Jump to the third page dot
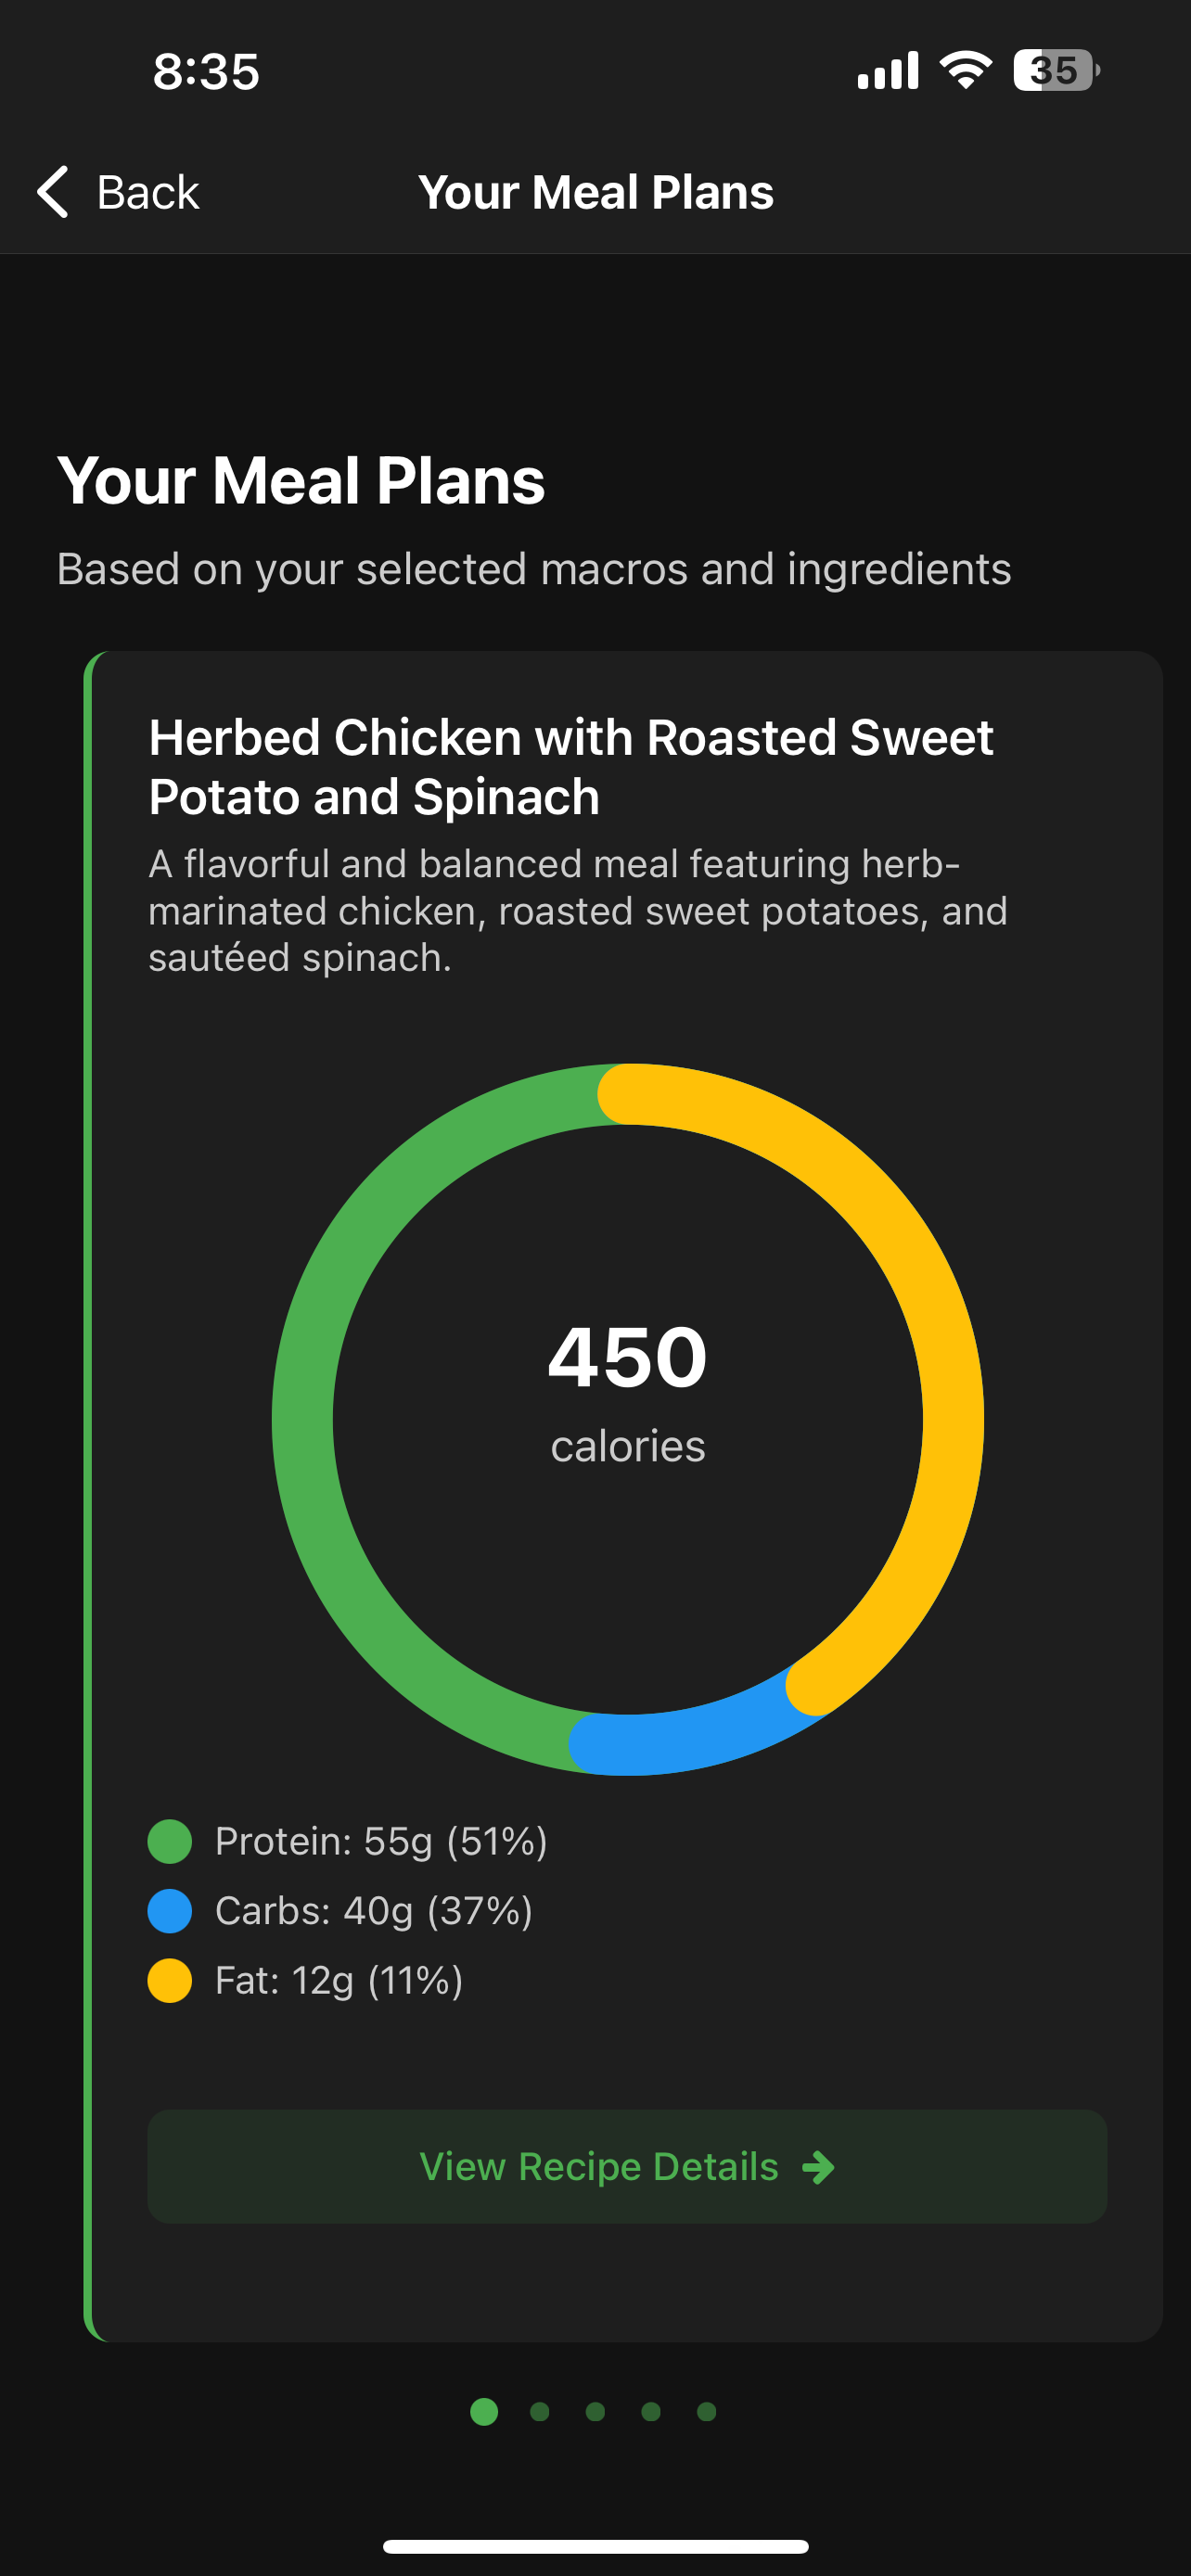The image size is (1191, 2576). [595, 2412]
